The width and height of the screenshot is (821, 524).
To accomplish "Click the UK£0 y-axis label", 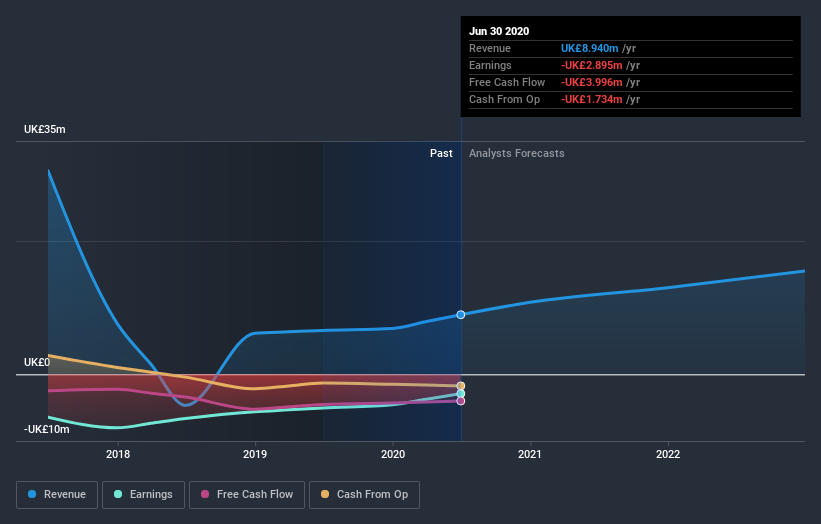I will pyautogui.click(x=37, y=362).
